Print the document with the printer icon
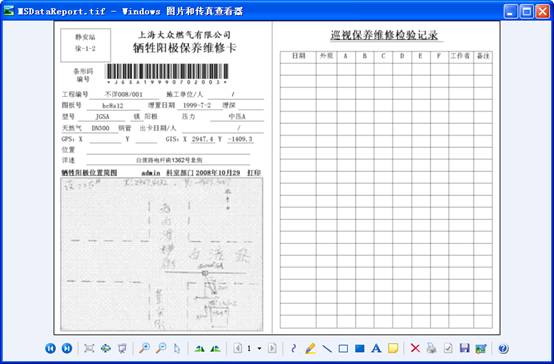554x364 pixels. (431, 348)
